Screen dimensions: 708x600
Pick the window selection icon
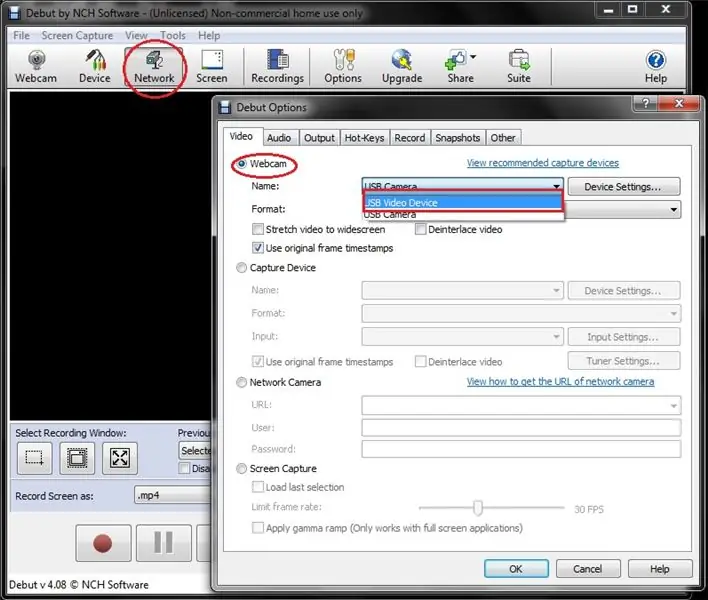coord(77,458)
